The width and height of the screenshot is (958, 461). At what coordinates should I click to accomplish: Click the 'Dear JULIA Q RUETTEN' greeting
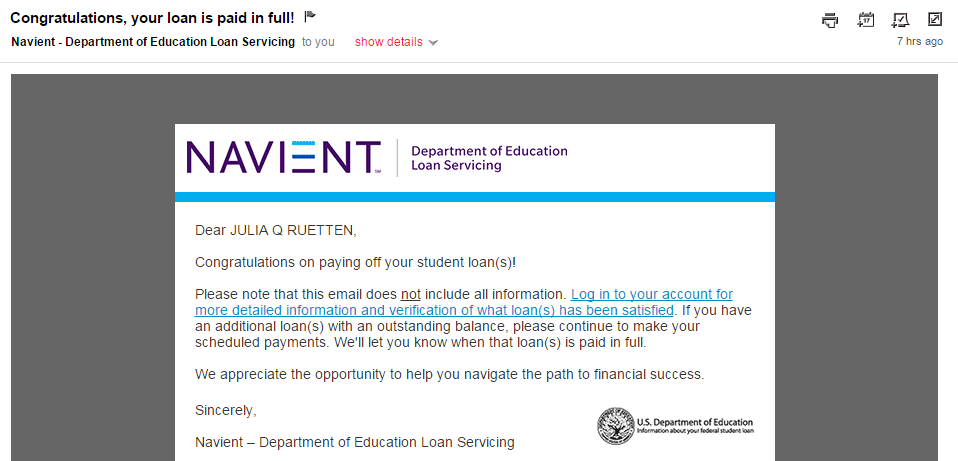click(276, 230)
